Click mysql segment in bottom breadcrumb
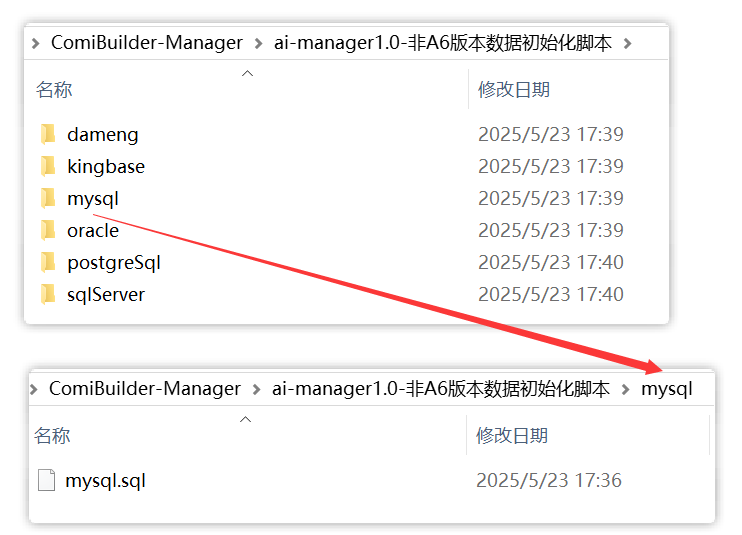The image size is (742, 535). pos(666,389)
